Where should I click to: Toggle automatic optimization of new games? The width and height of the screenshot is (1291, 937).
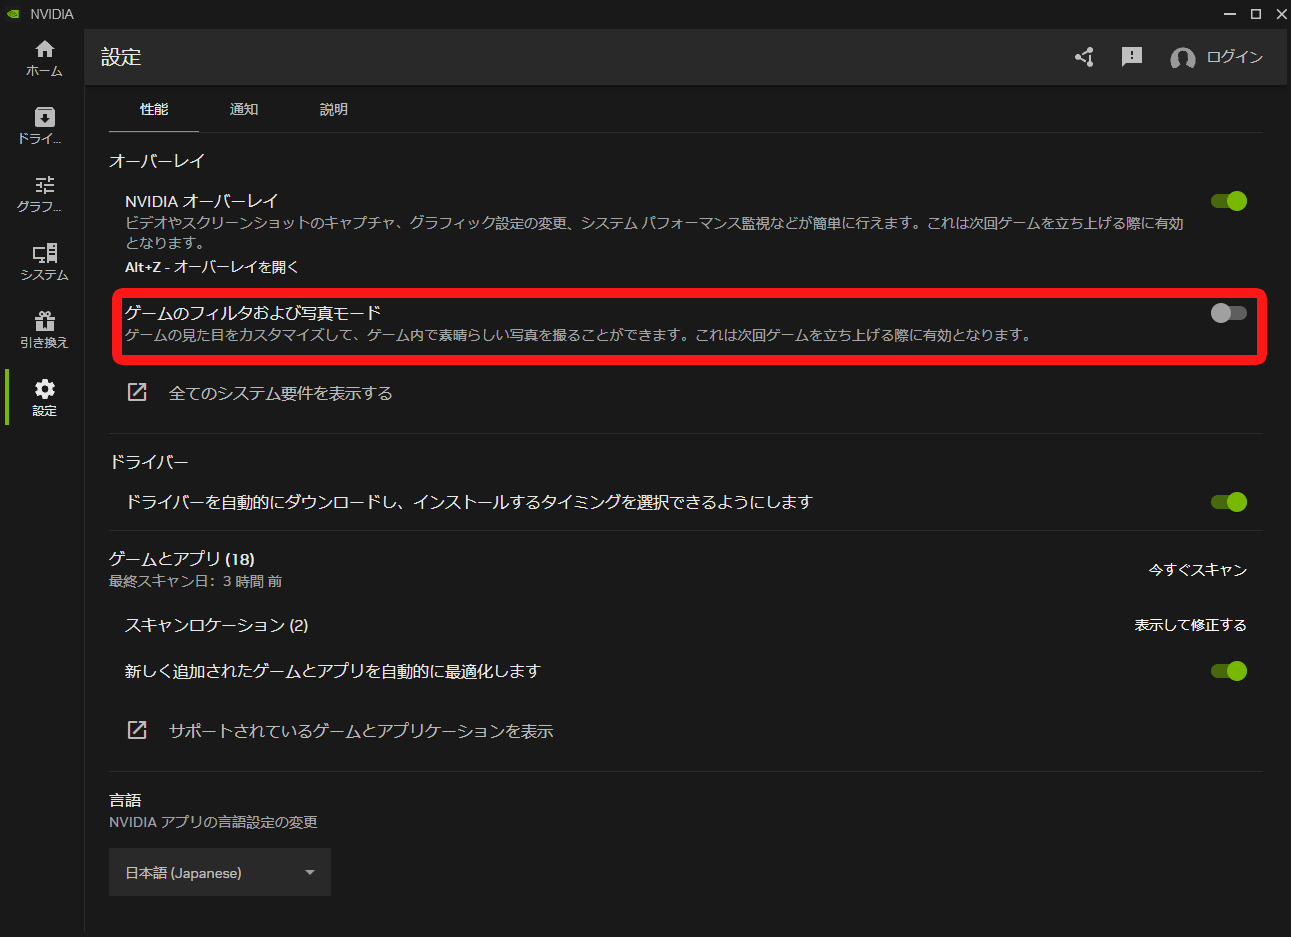coord(1229,671)
